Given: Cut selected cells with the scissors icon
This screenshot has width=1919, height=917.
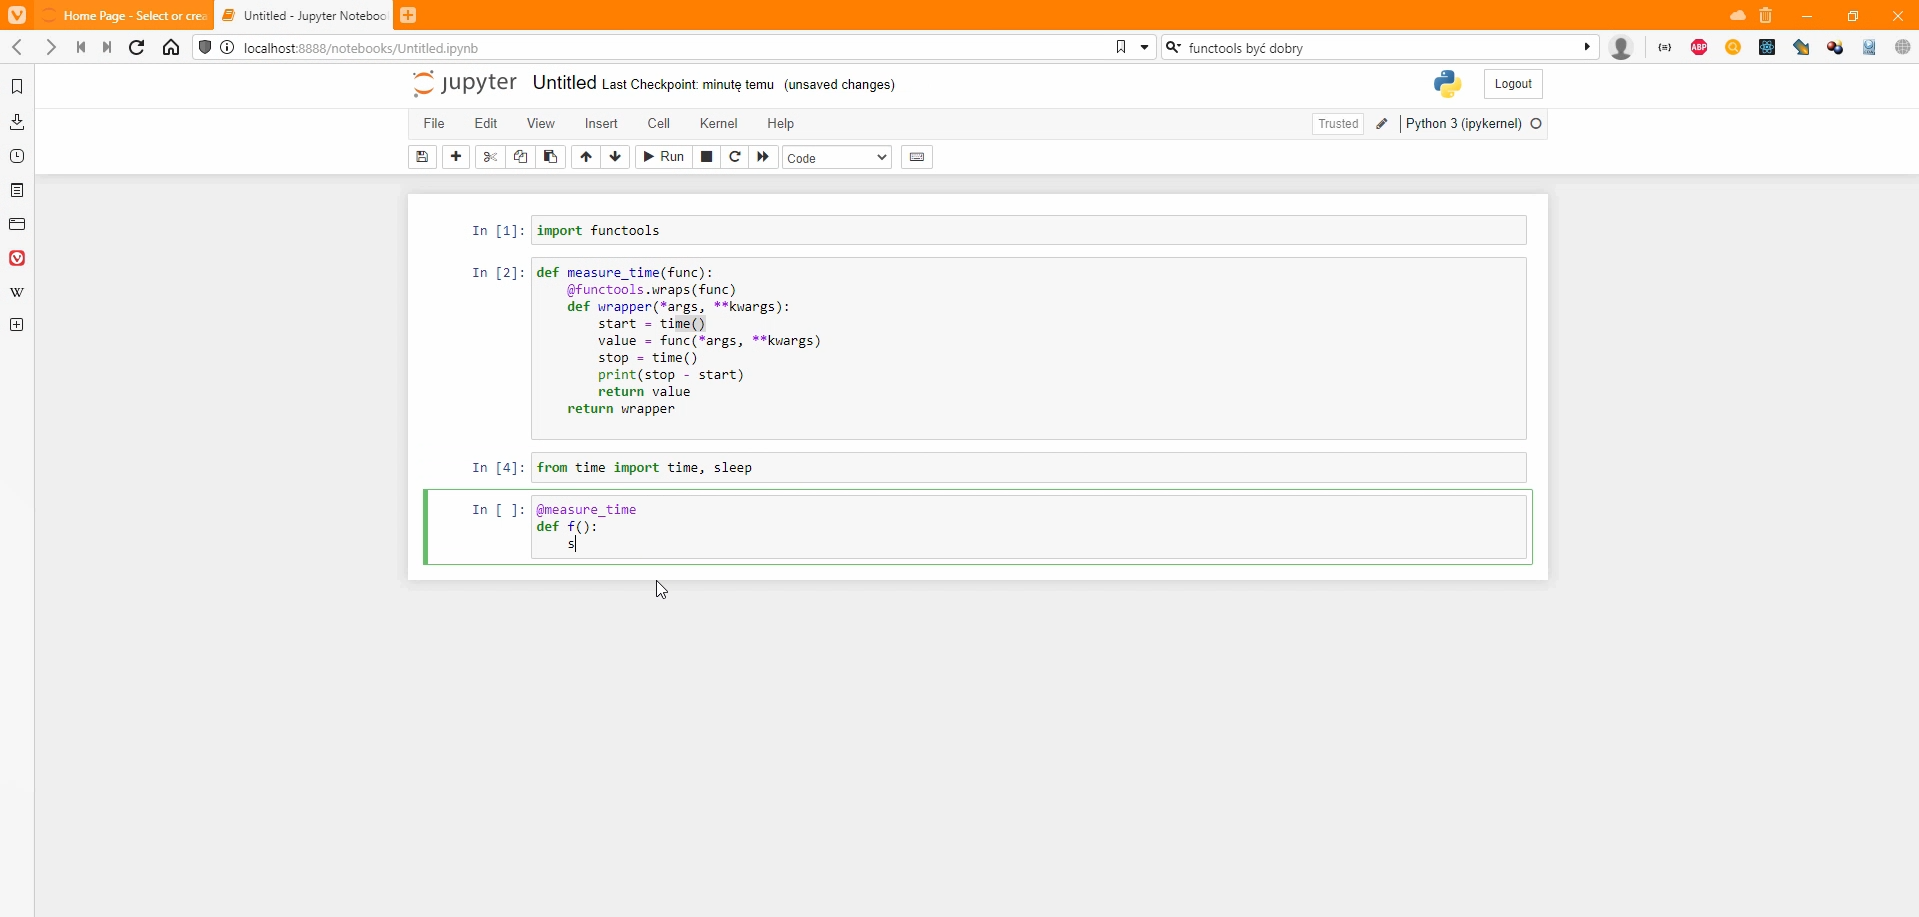Looking at the screenshot, I should pos(490,157).
